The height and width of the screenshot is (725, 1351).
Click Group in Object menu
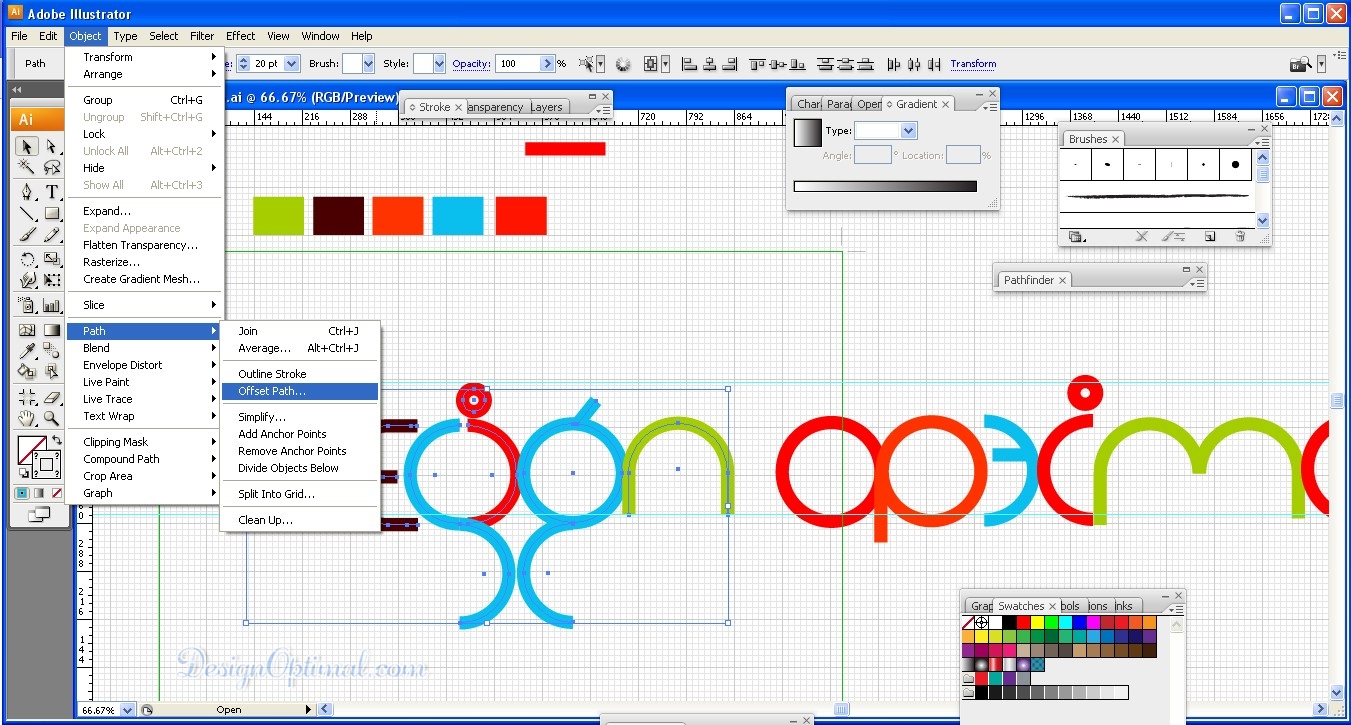coord(145,100)
